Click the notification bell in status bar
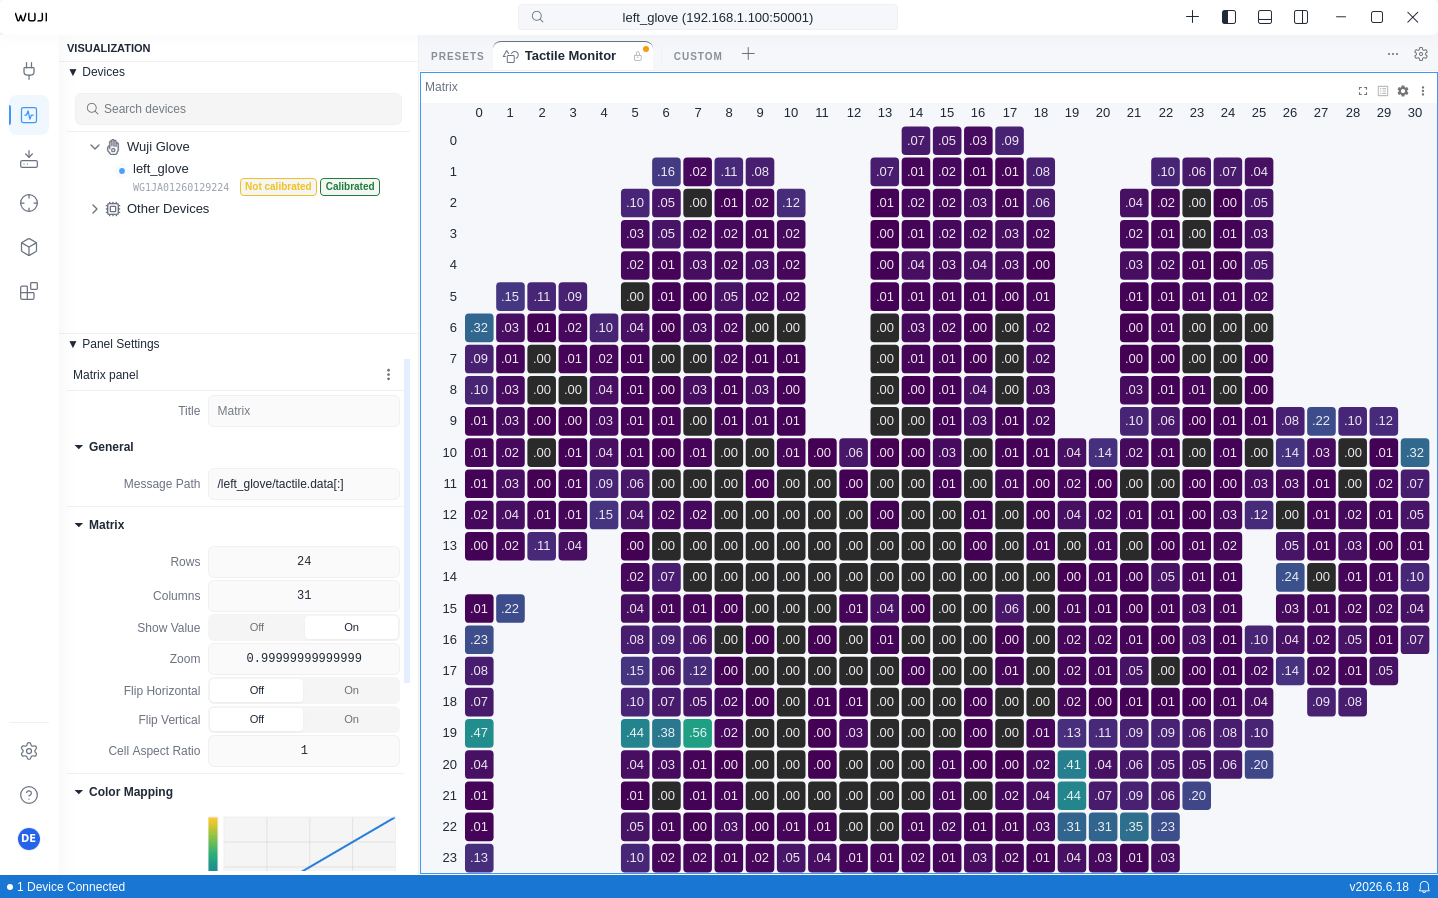Screen dimensions: 1438x898 (1424, 887)
